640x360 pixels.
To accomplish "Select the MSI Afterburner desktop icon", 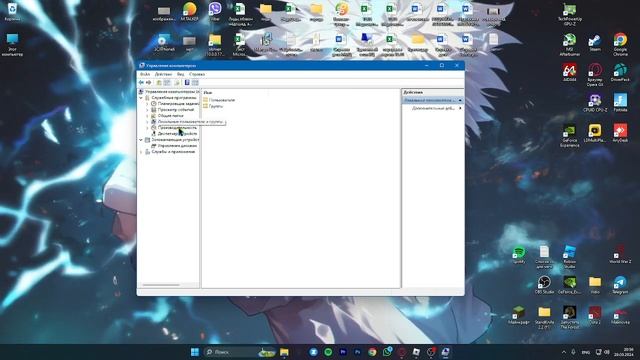I will coord(569,44).
